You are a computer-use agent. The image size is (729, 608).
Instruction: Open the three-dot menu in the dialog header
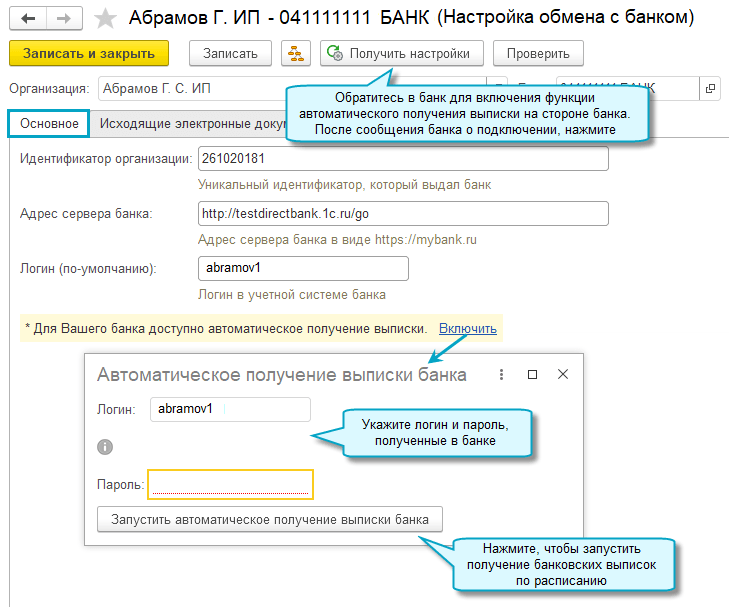point(501,374)
